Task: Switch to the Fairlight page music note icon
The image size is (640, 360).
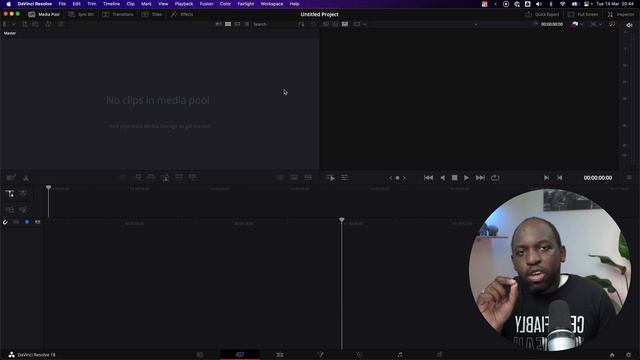Action: [x=400, y=355]
